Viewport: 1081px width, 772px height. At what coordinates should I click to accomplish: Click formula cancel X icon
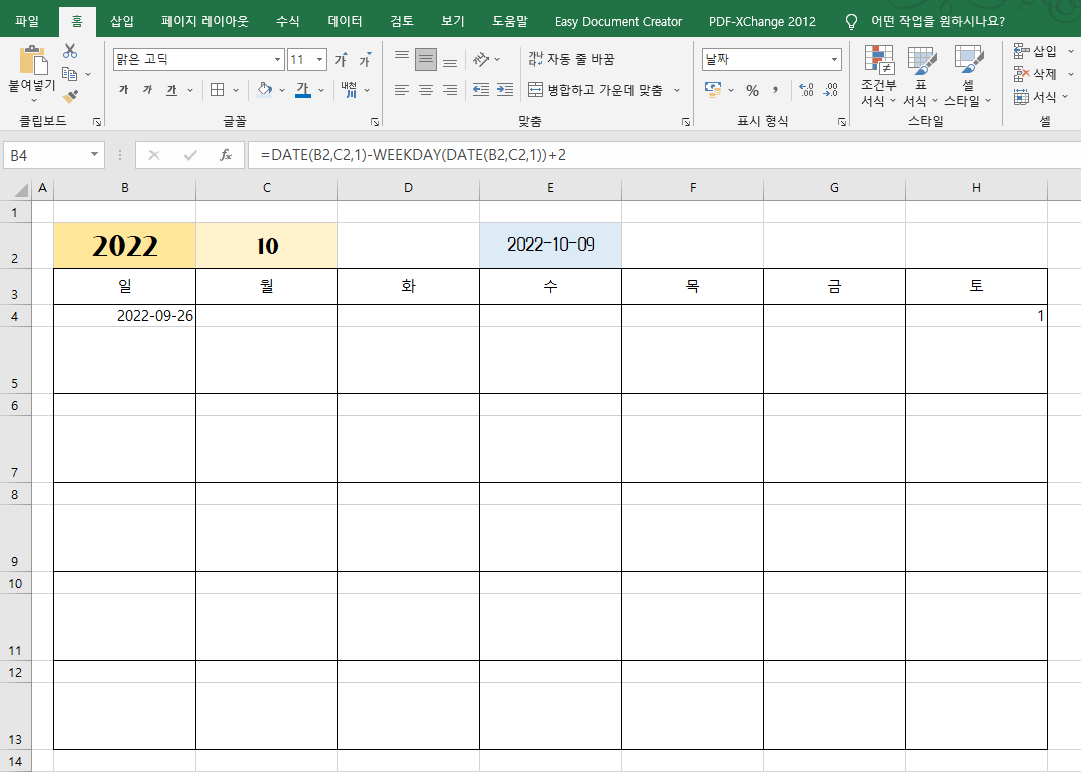pos(154,155)
